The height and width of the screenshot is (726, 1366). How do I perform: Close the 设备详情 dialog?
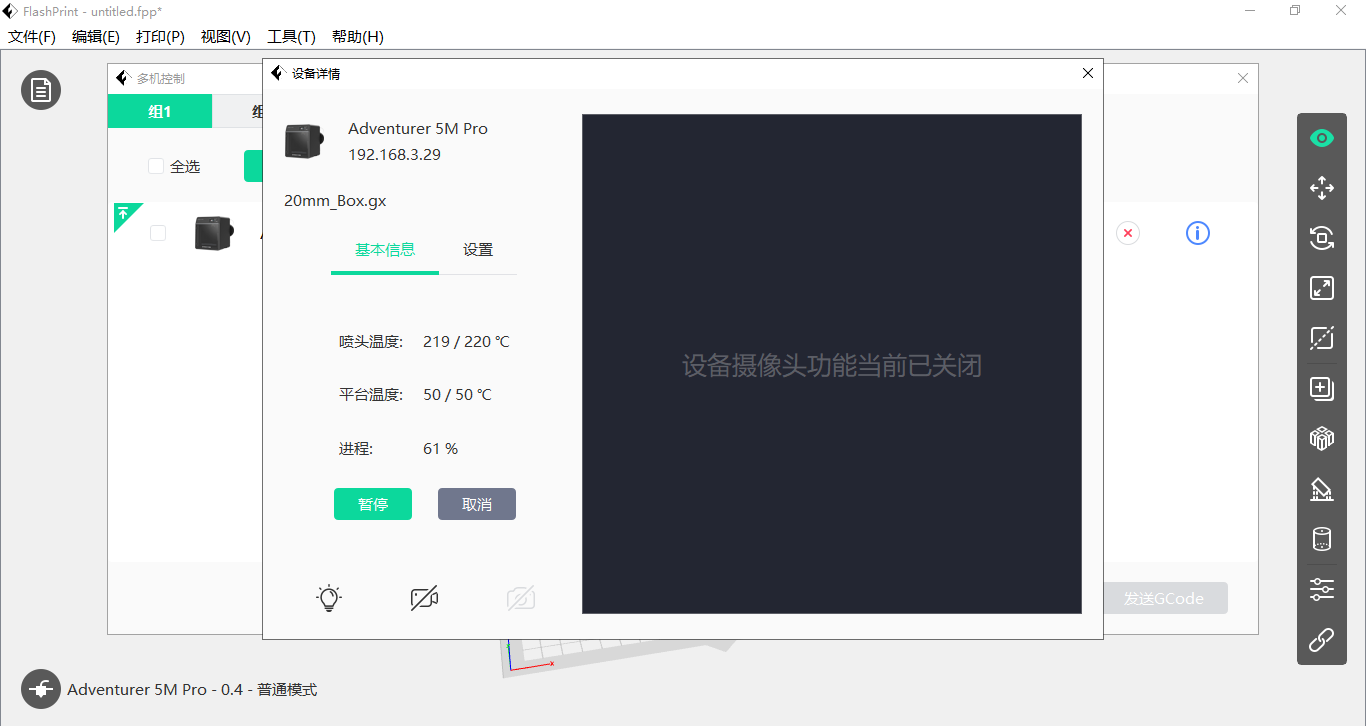[x=1088, y=73]
